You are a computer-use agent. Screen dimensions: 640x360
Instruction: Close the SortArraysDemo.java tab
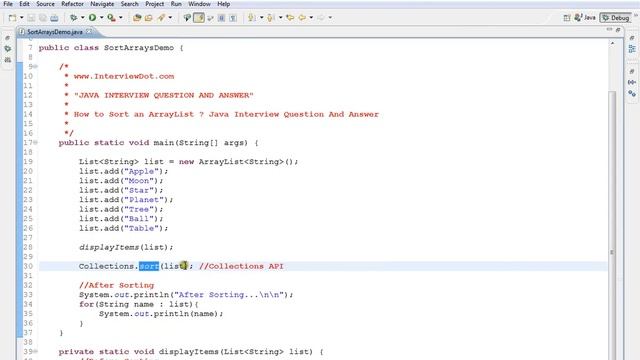[x=89, y=31]
